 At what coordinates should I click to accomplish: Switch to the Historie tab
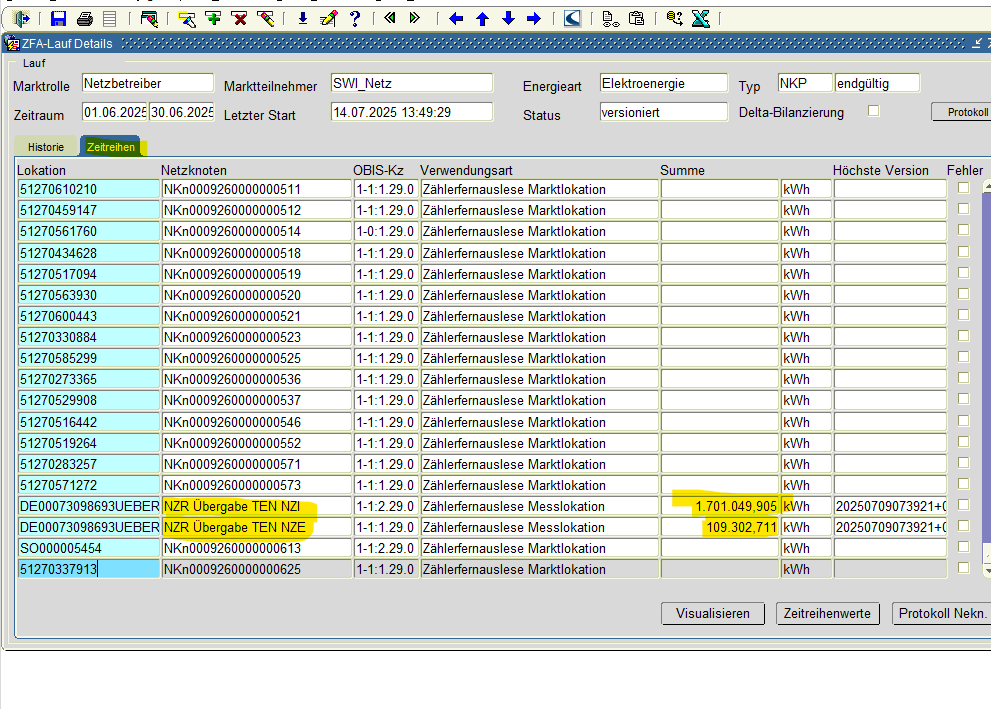point(46,147)
